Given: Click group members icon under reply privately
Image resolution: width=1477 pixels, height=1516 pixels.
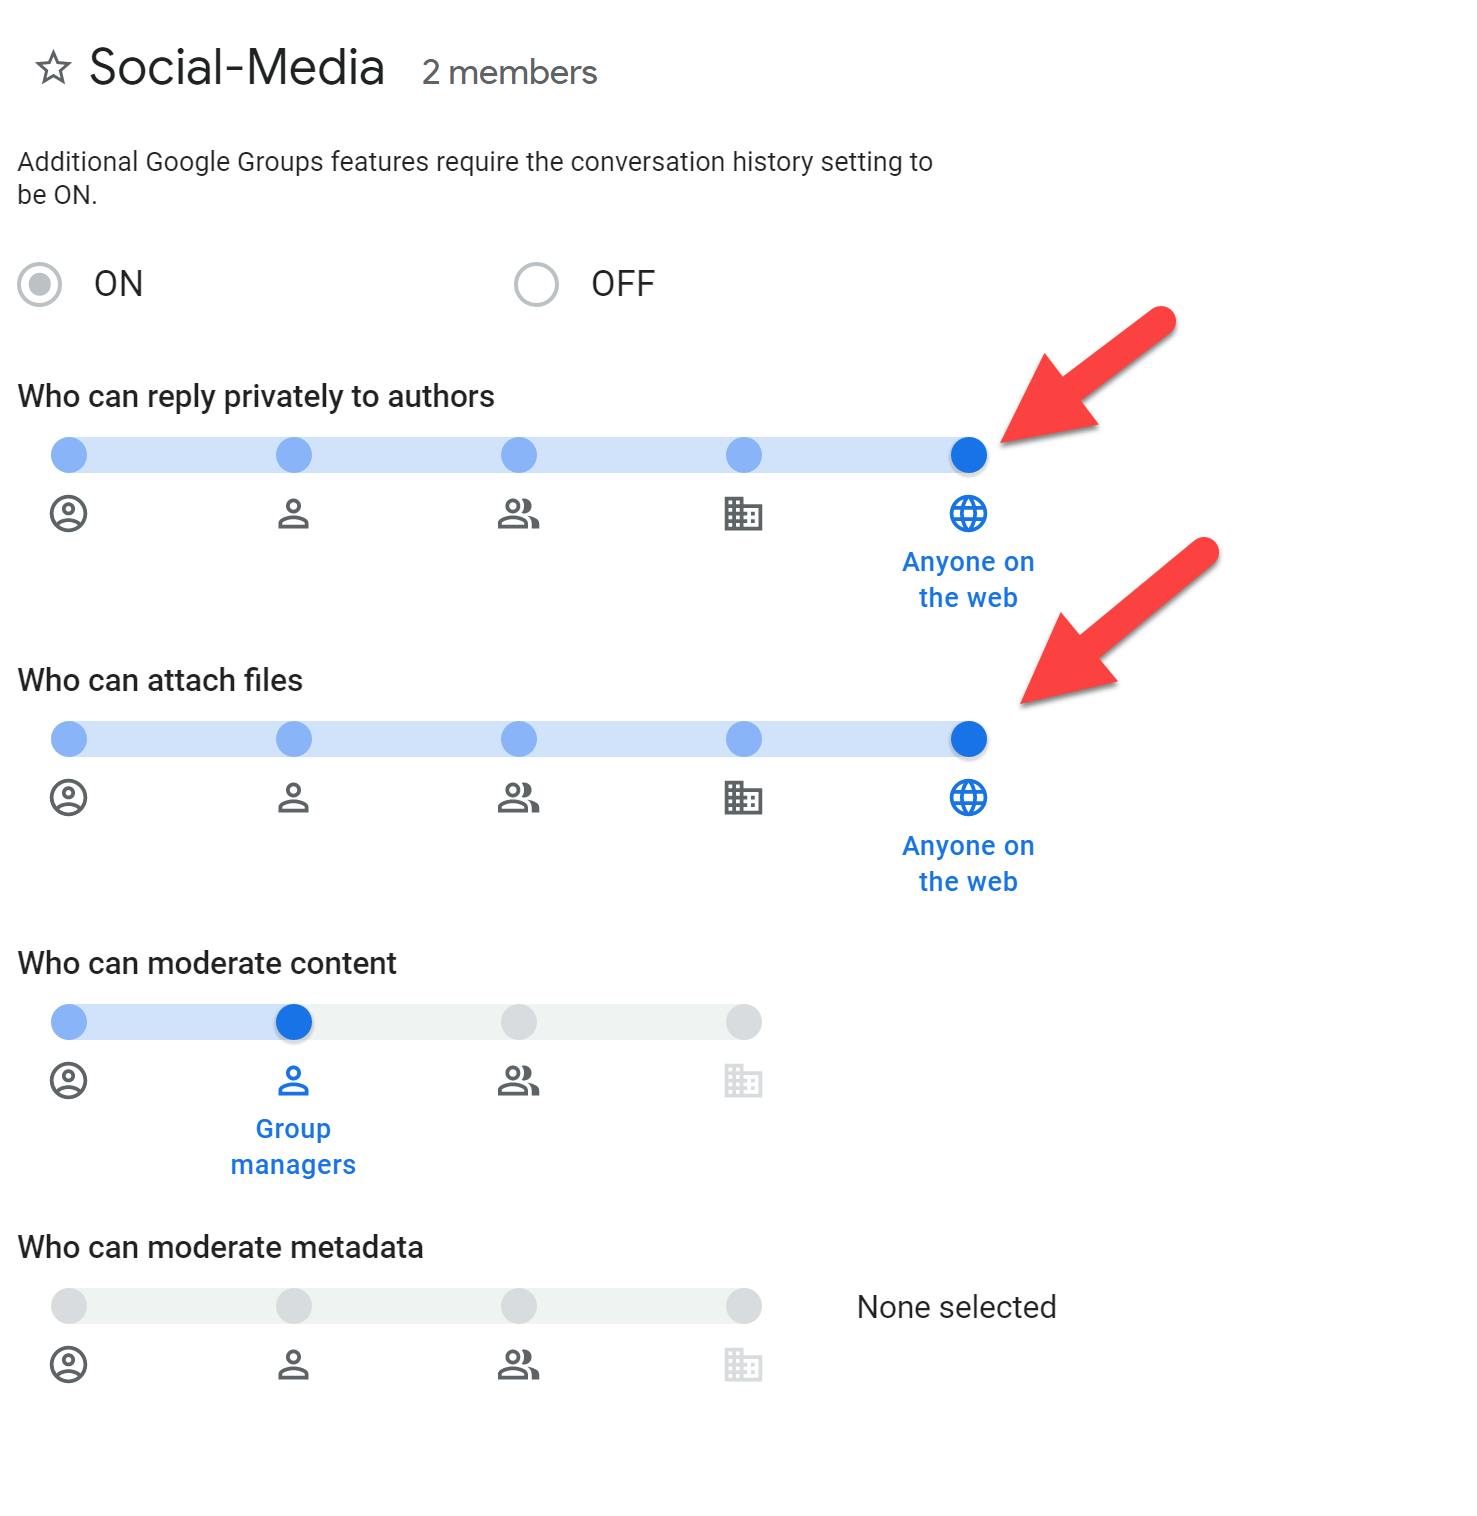Looking at the screenshot, I should (x=518, y=514).
